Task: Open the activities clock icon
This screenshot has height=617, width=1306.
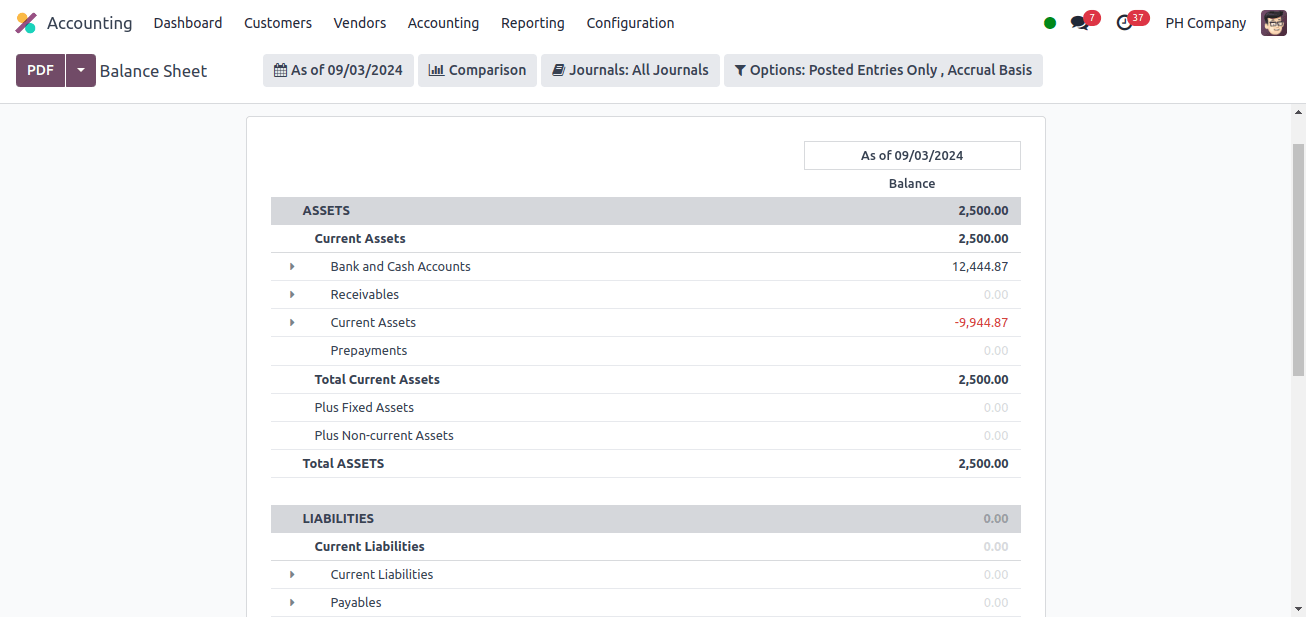Action: coord(1125,23)
